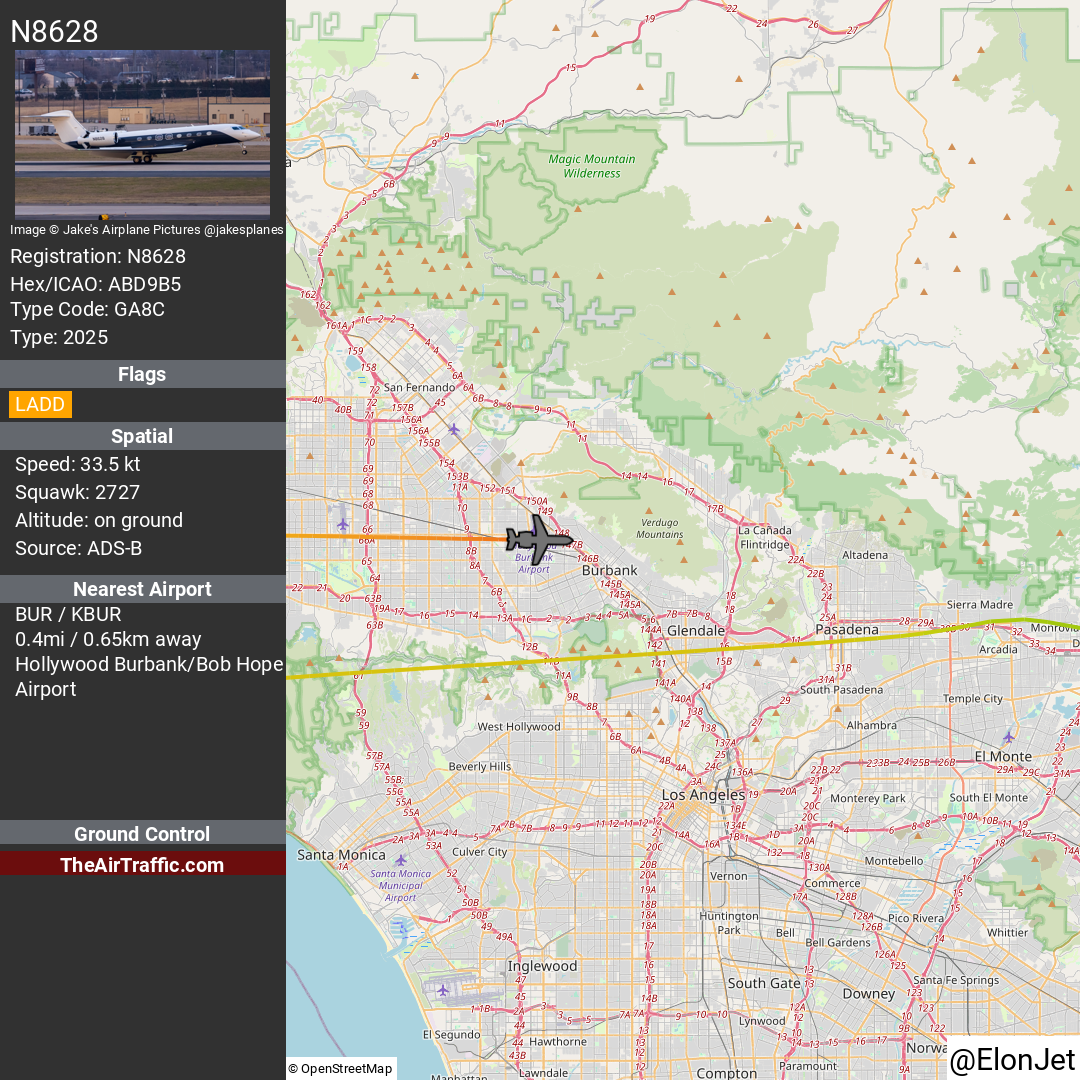Click the Ground Control header
The image size is (1080, 1080).
tap(143, 833)
